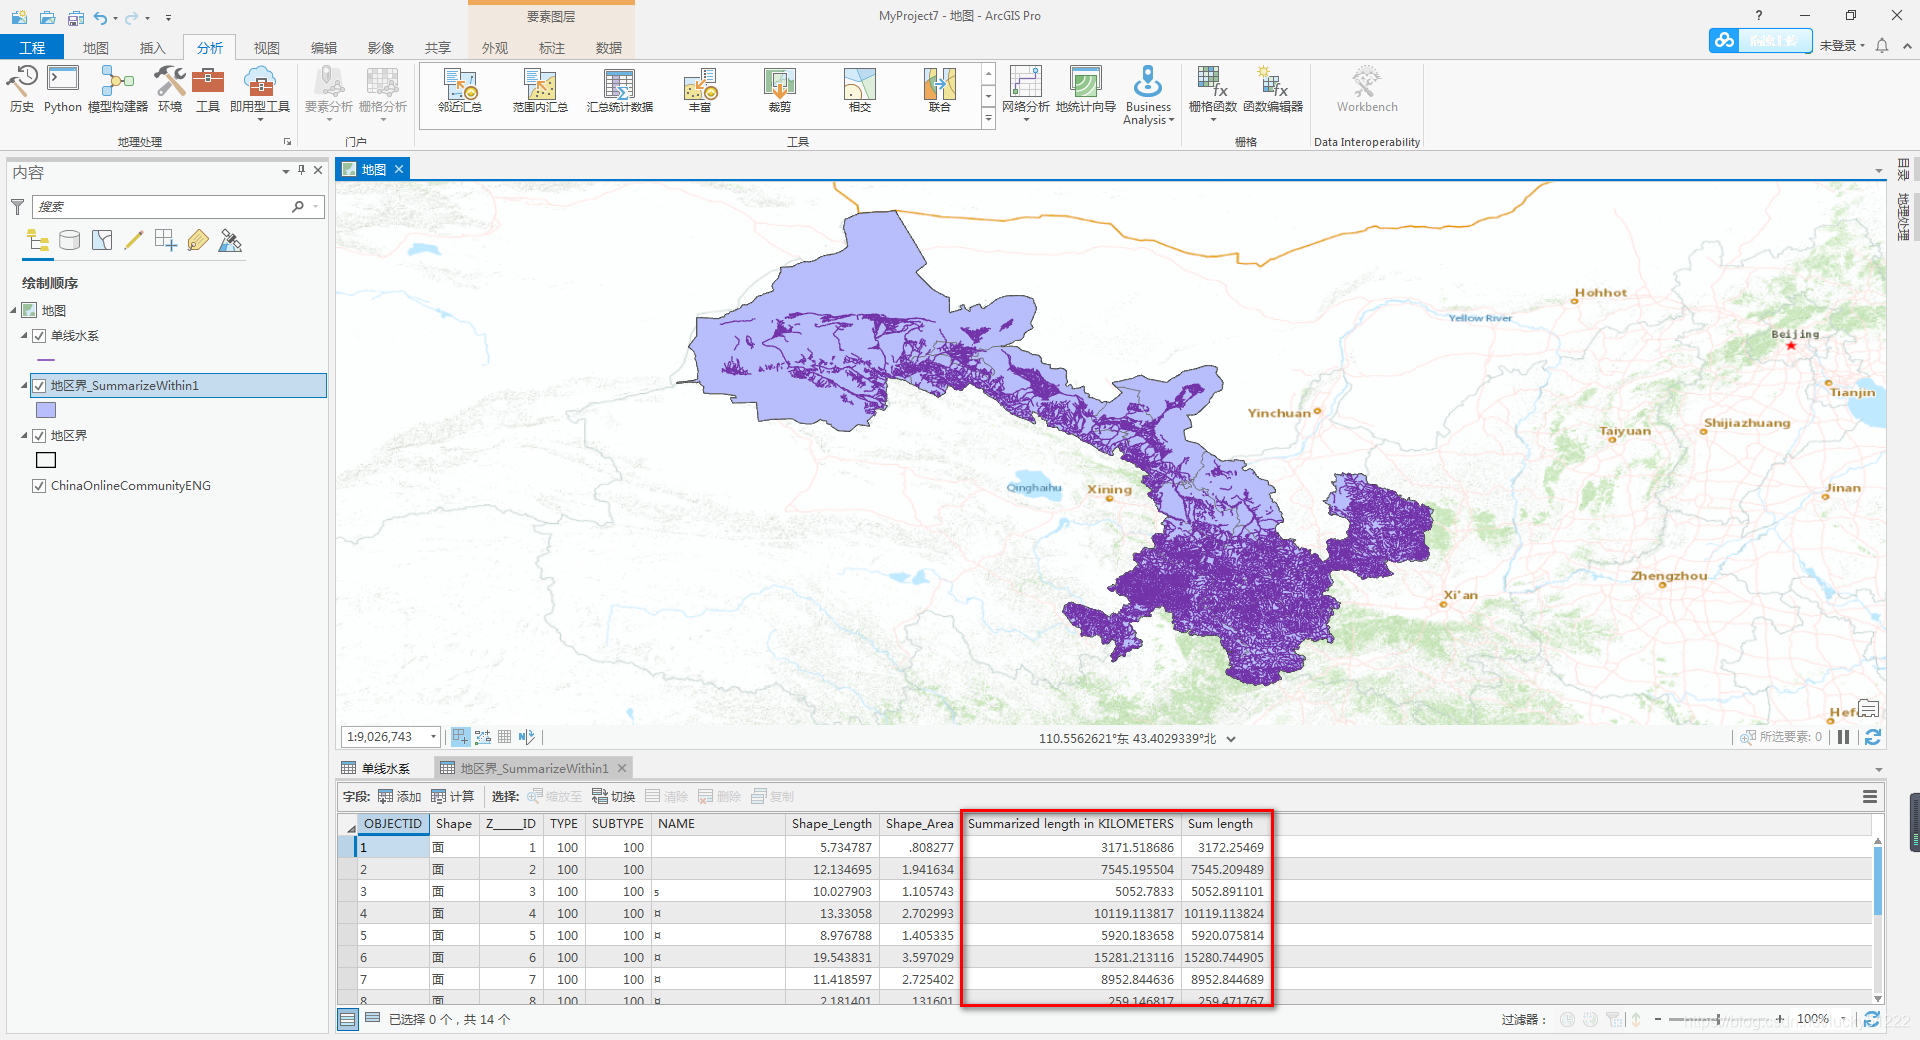1920x1040 pixels.
Task: Toggle show all records view button
Action: 348,1020
